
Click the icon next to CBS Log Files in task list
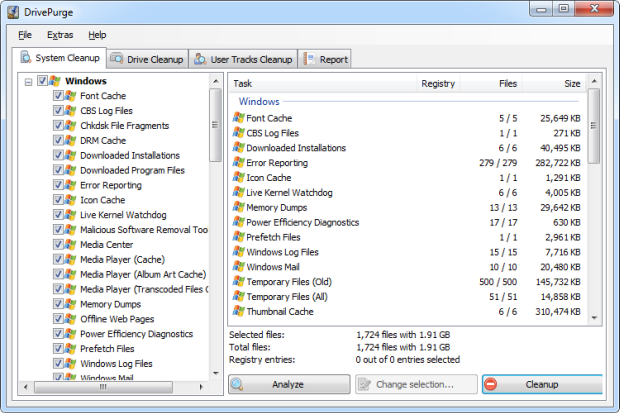pyautogui.click(x=238, y=133)
